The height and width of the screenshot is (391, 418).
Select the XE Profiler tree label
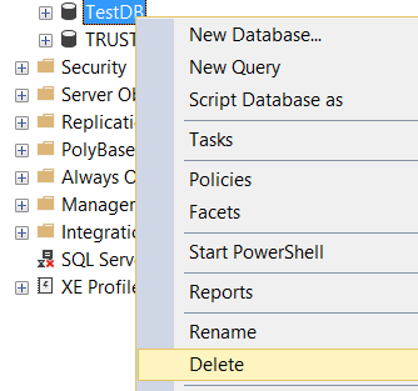pos(99,287)
